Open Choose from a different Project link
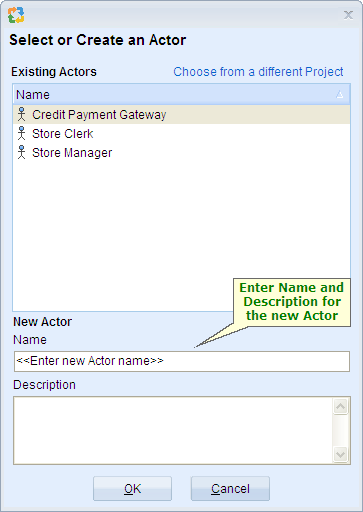 (x=258, y=72)
